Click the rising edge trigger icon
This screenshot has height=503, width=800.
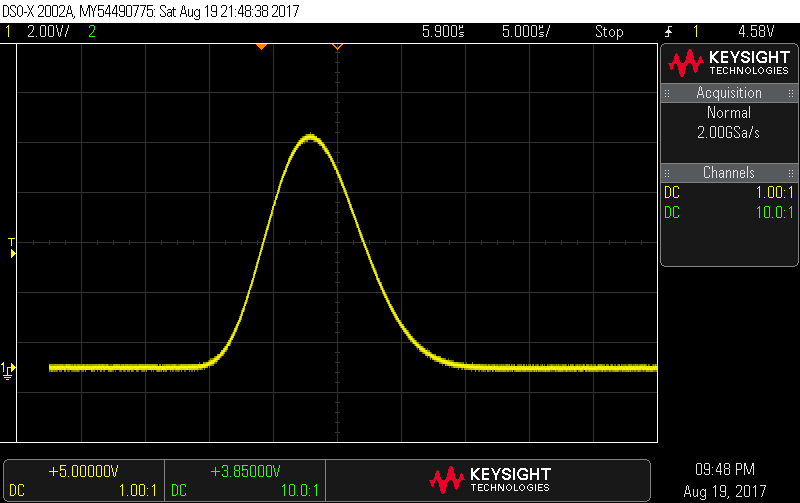click(668, 32)
